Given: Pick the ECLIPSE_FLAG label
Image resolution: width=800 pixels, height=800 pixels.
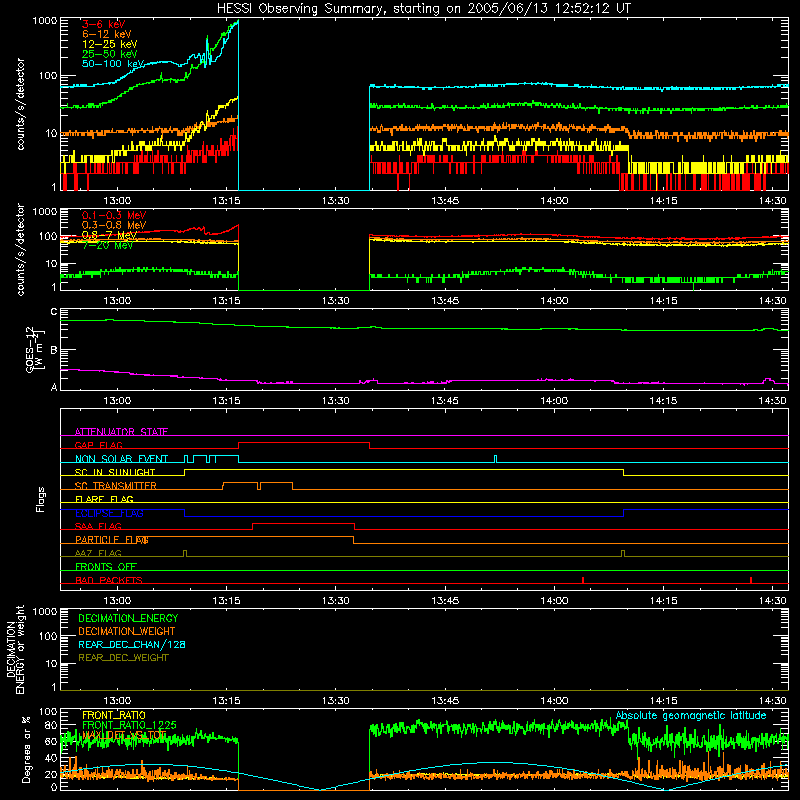Looking at the screenshot, I should click(110, 513).
